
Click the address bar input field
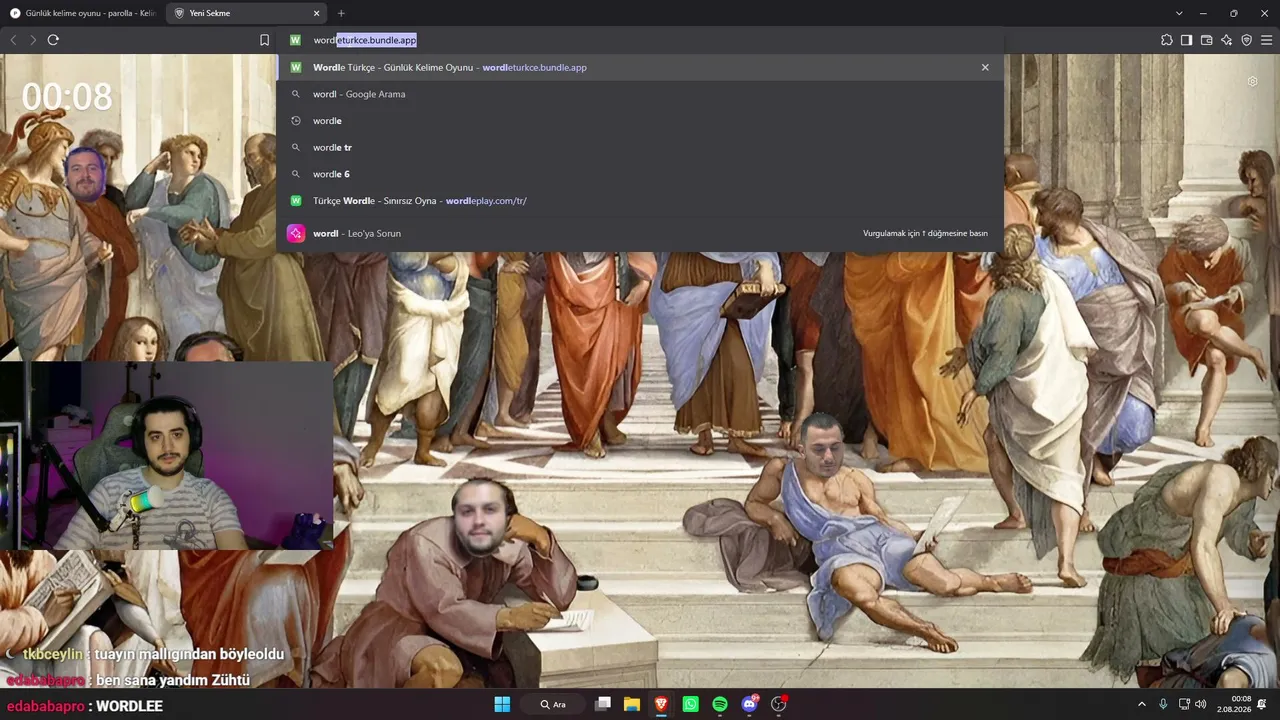640,40
